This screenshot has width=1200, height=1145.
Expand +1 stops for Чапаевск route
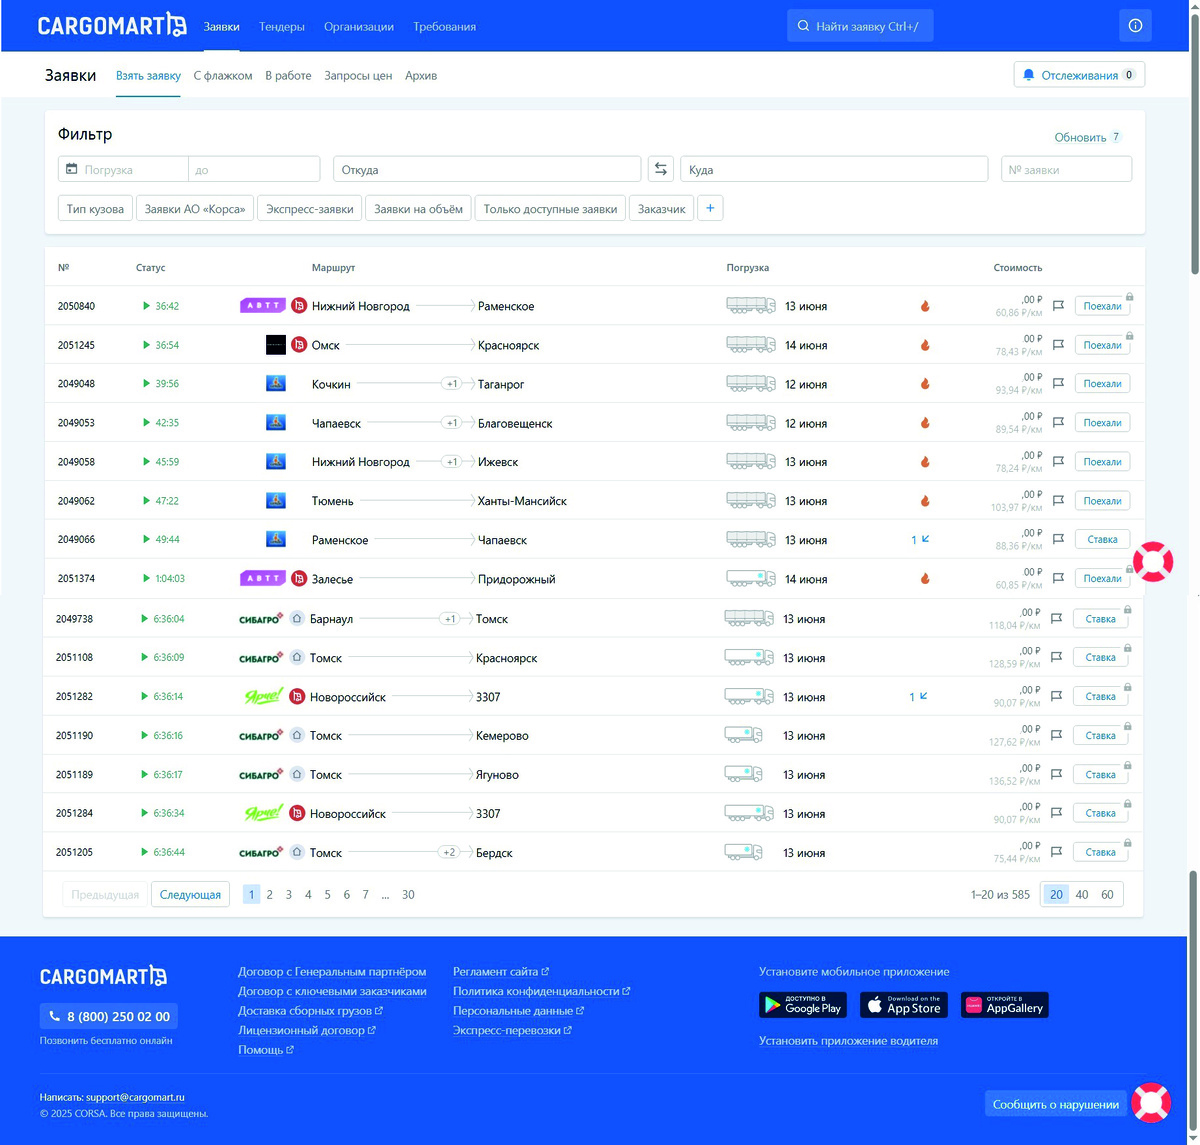(452, 423)
